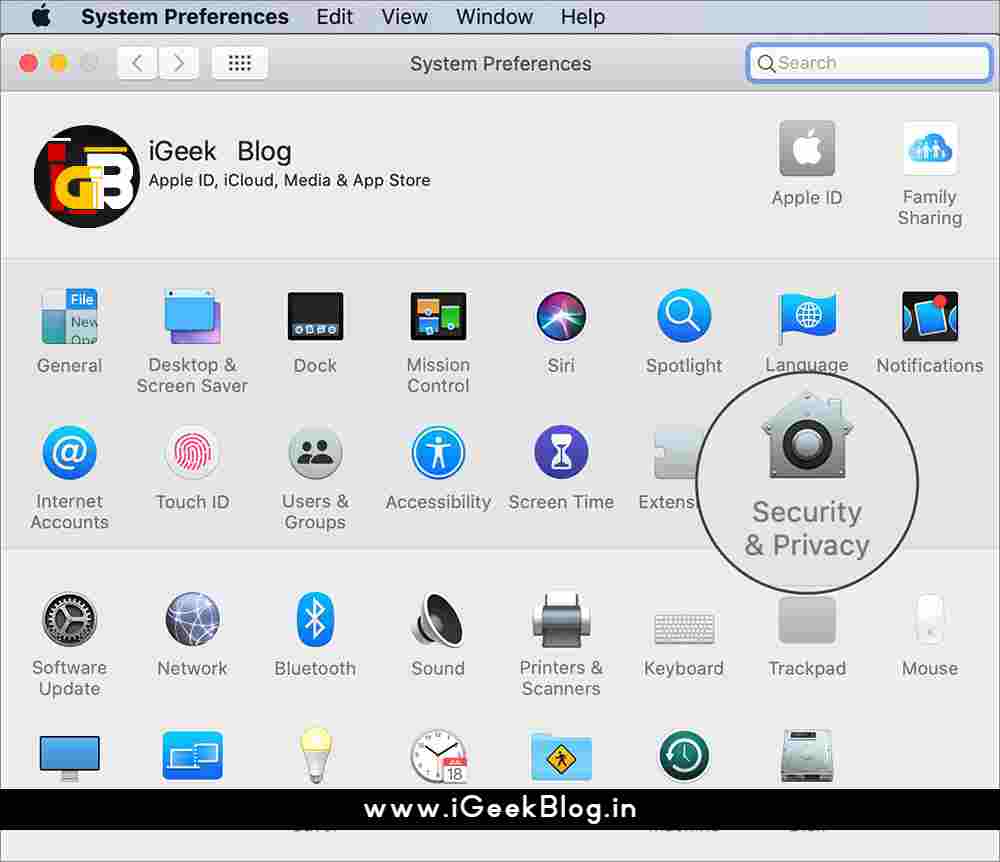Open the Siri preferences pane

(x=561, y=331)
